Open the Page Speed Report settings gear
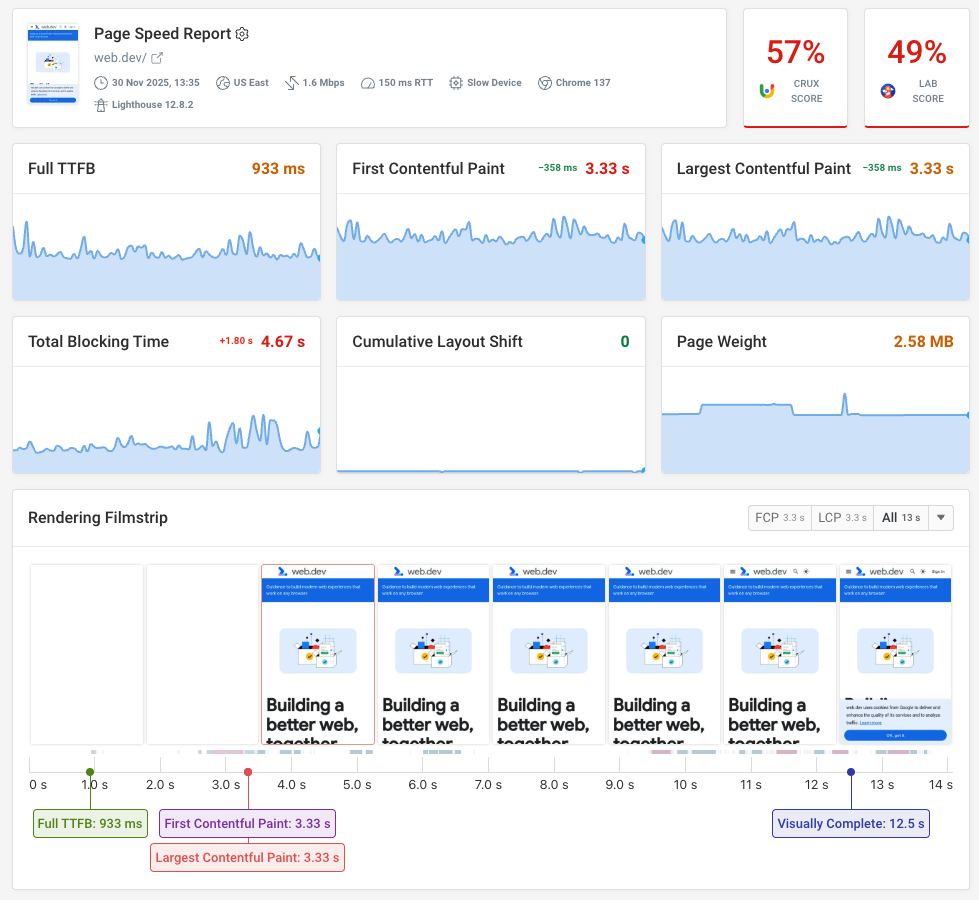This screenshot has width=979, height=900. (242, 33)
